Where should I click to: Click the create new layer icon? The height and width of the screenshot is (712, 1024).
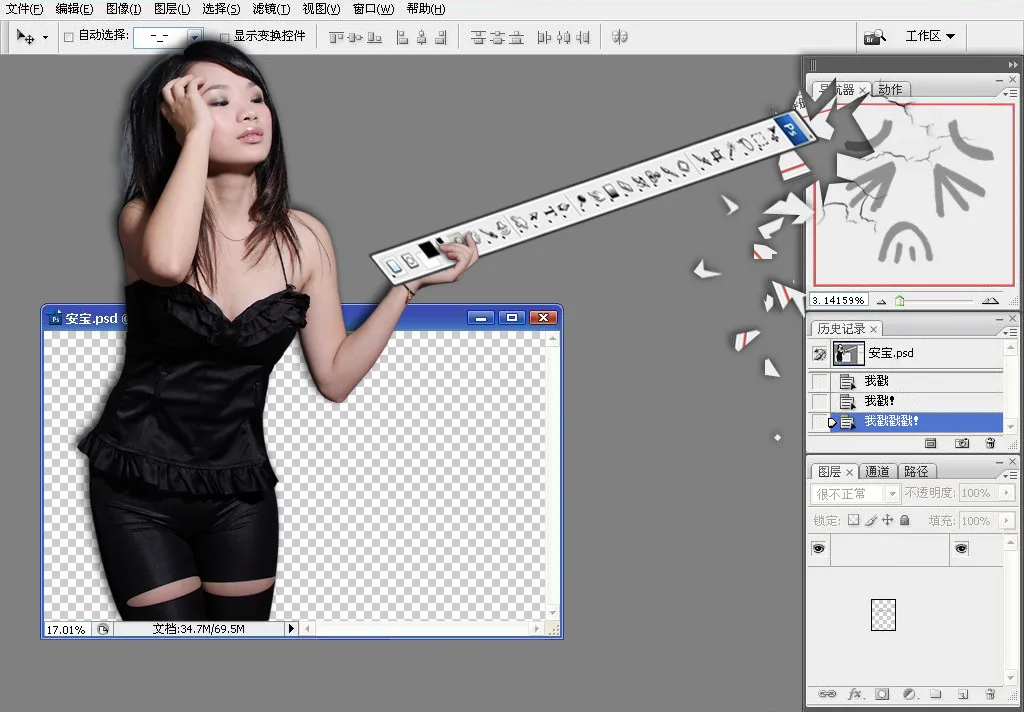coord(962,694)
